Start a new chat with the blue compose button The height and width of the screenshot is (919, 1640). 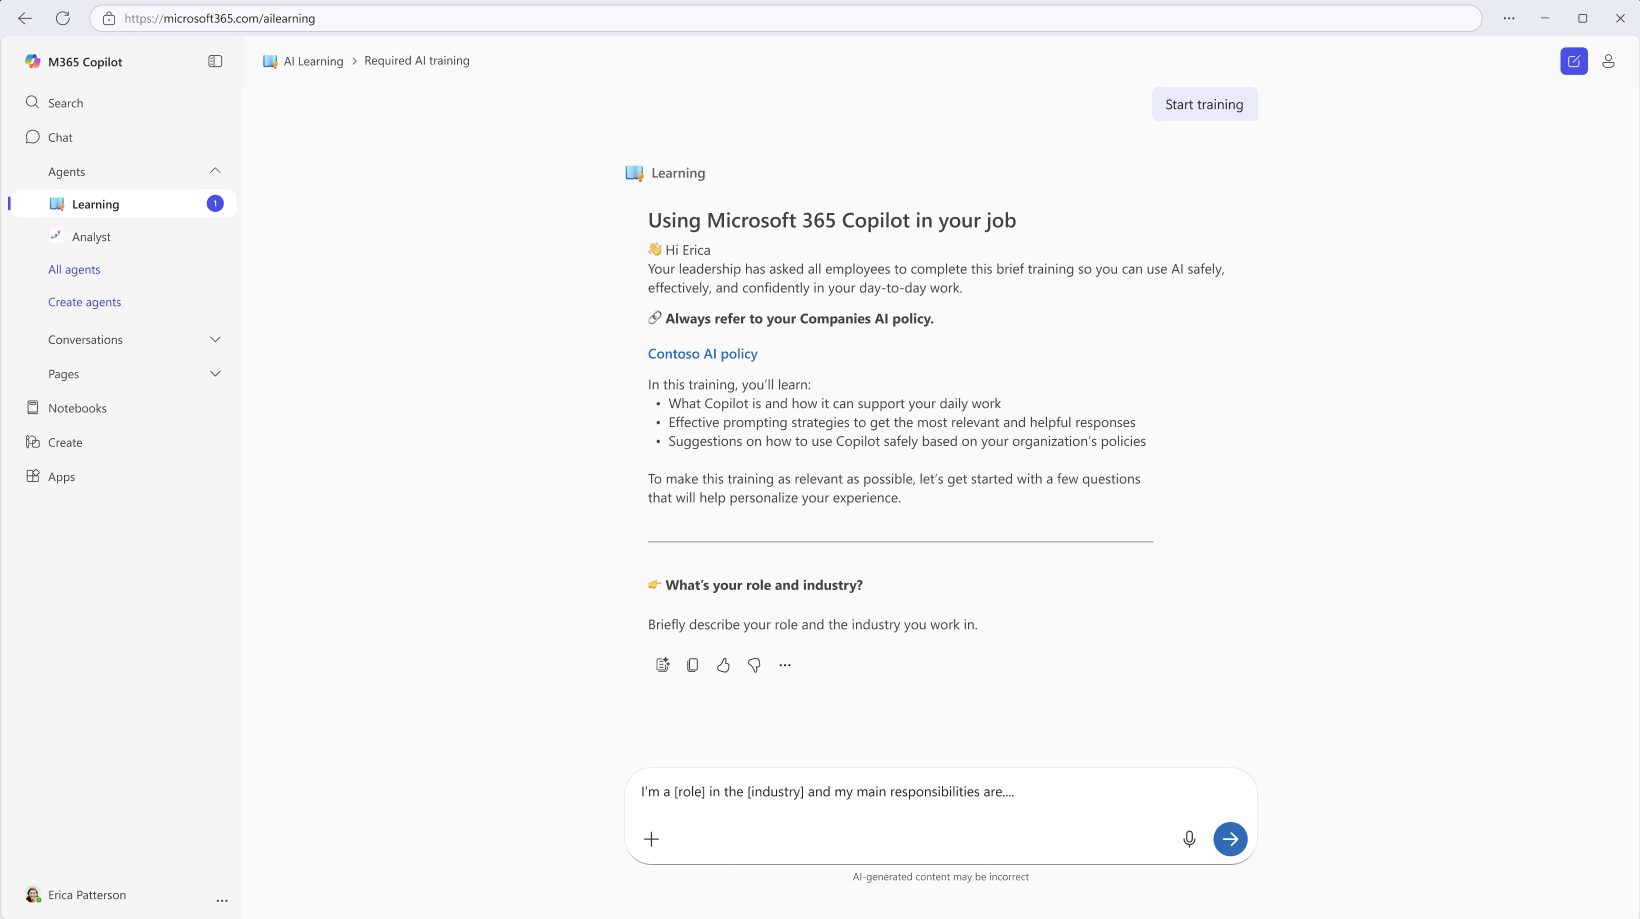1574,61
